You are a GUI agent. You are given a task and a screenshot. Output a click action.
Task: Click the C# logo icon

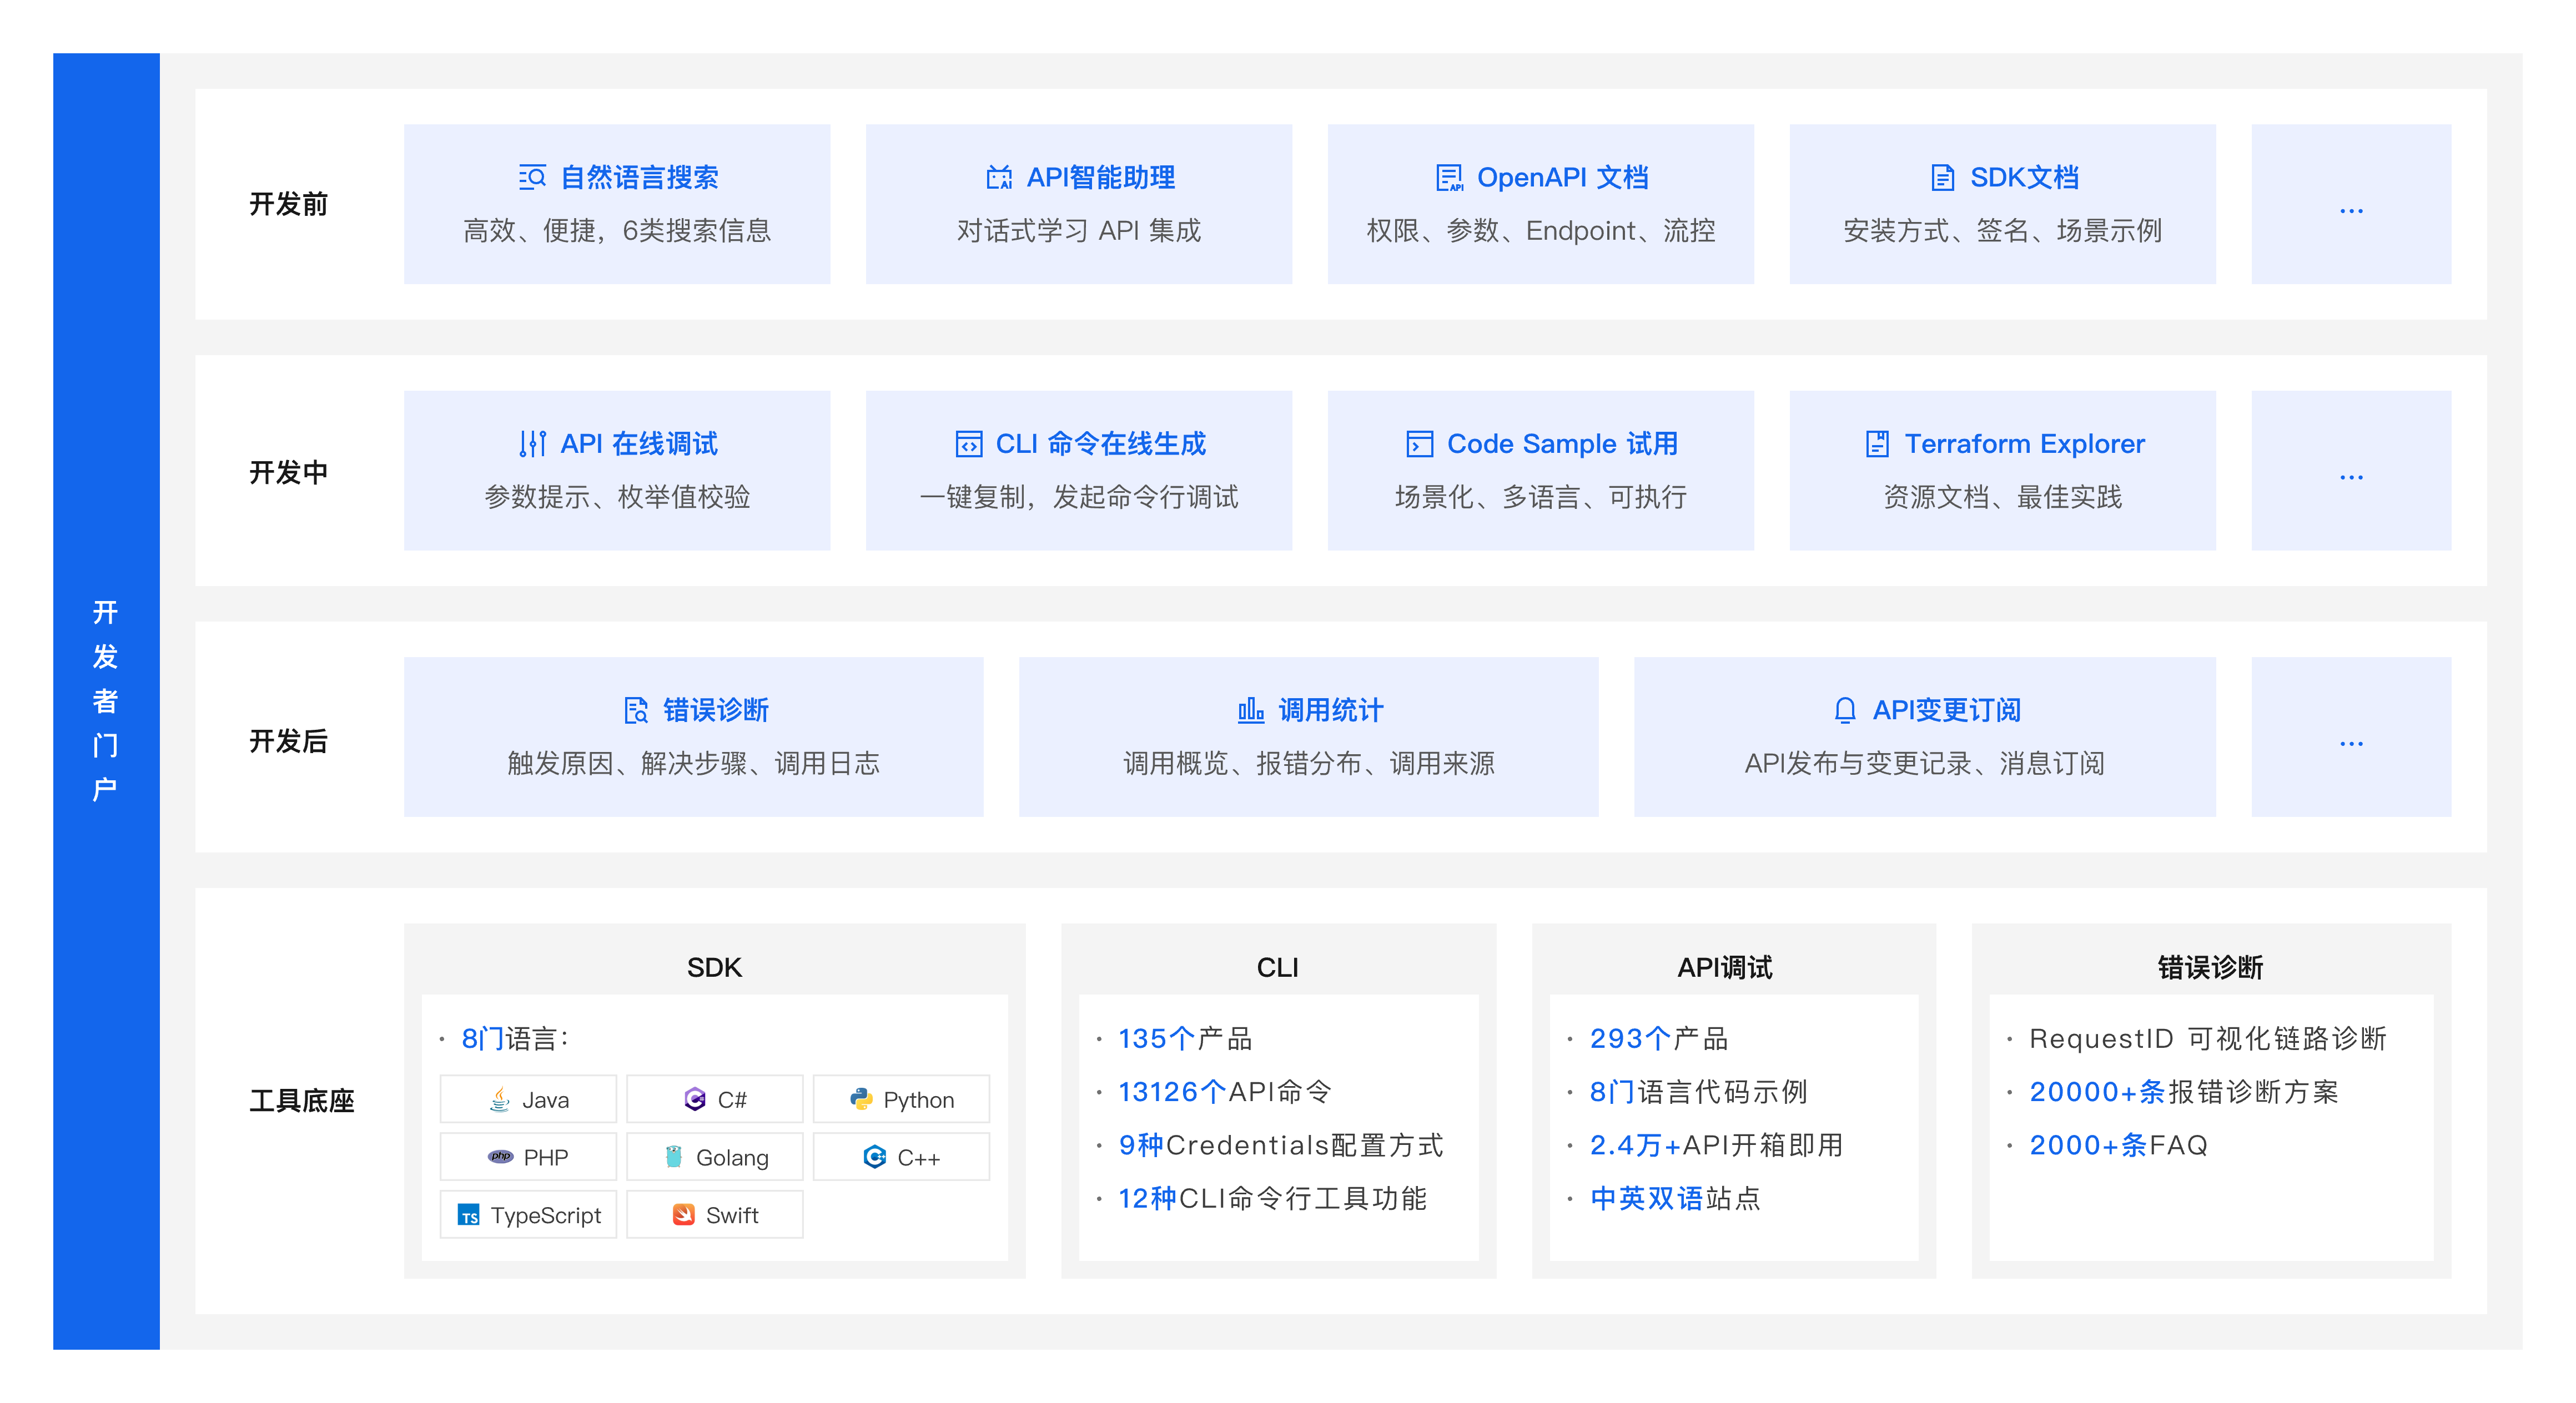(x=695, y=1100)
